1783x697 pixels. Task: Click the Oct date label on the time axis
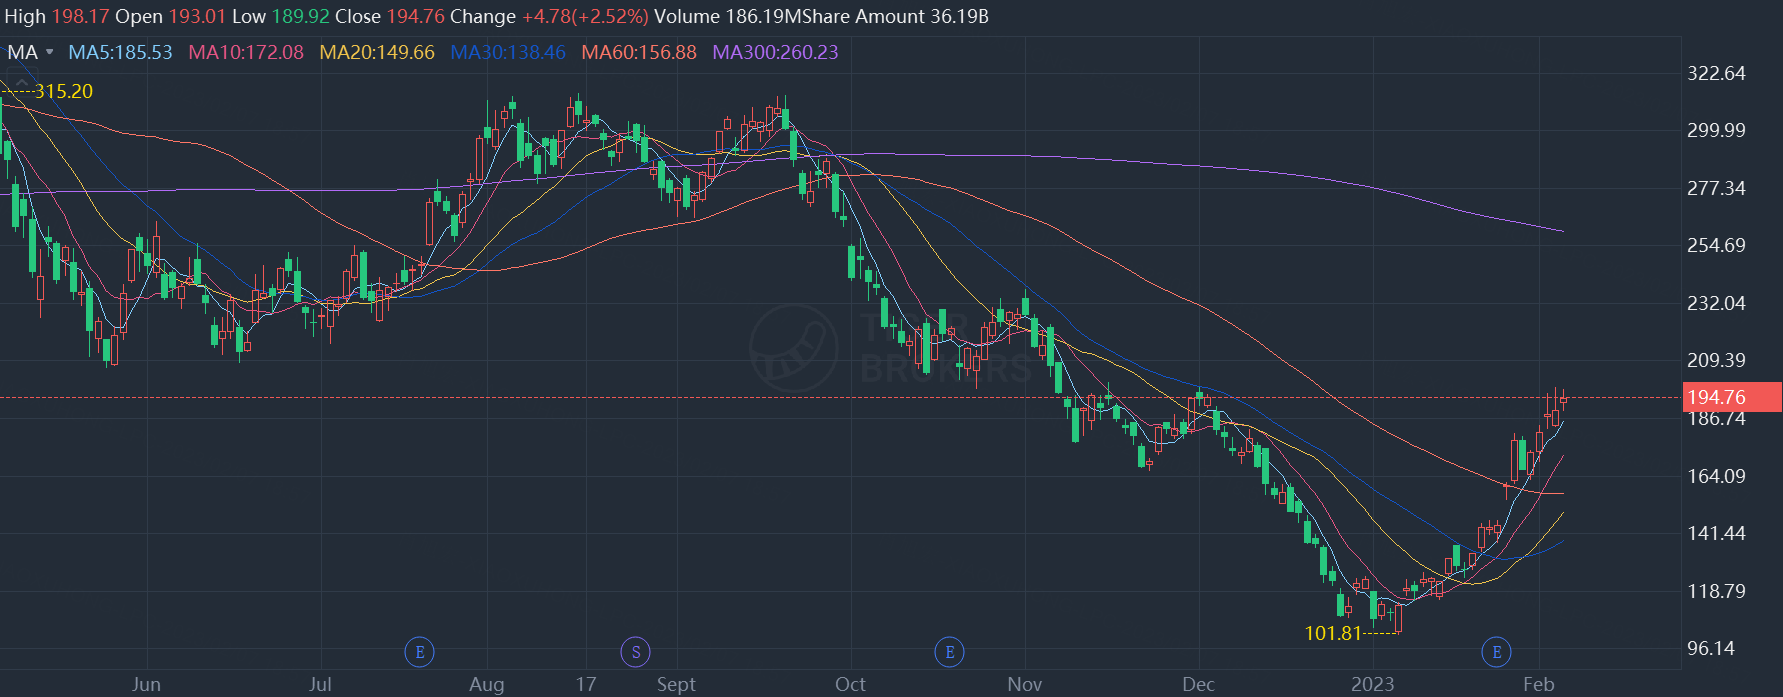click(x=850, y=684)
